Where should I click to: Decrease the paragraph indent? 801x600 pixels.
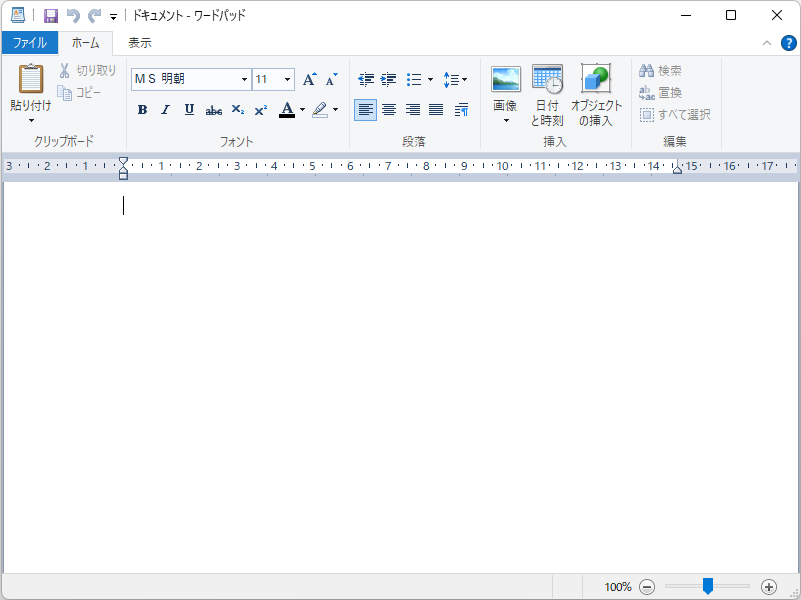[x=366, y=79]
